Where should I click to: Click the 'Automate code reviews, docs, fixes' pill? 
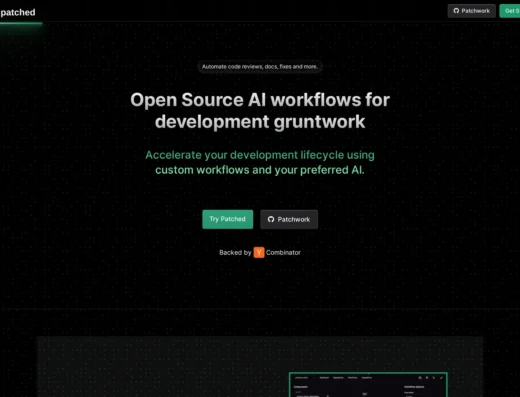coord(260,67)
